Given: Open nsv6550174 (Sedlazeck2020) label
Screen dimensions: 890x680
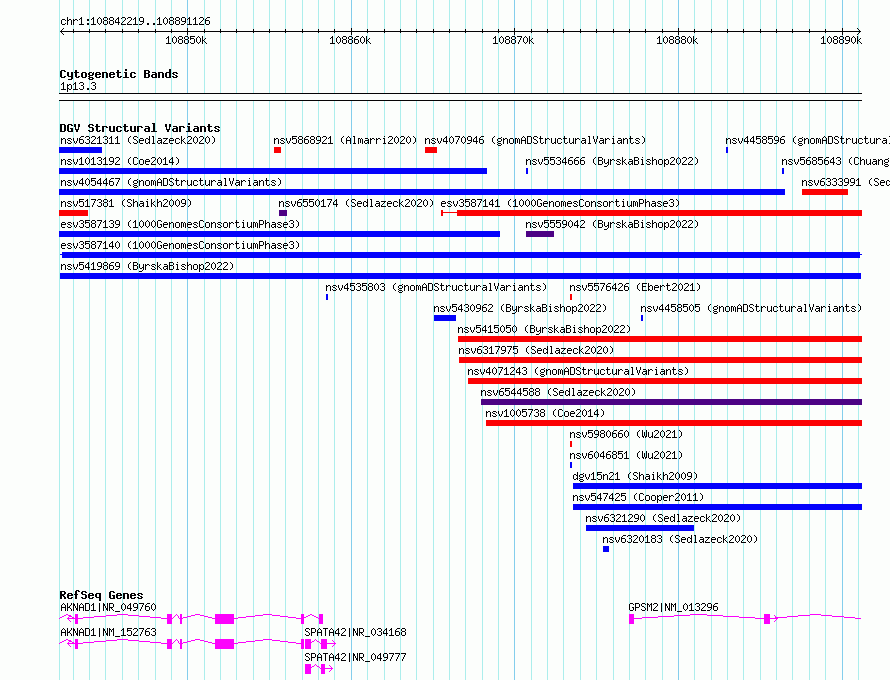Looking at the screenshot, I should [x=356, y=203].
